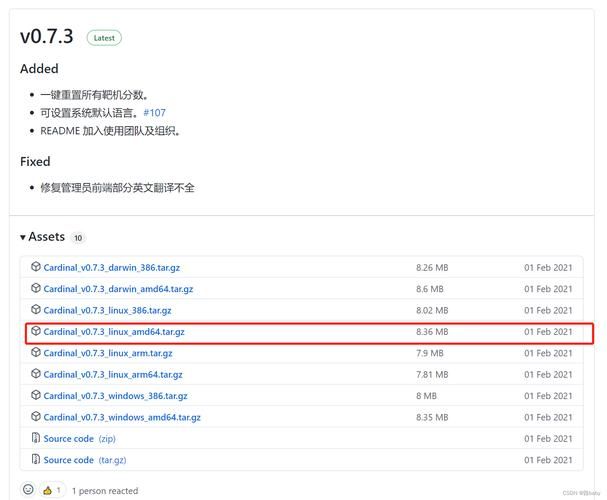The width and height of the screenshot is (607, 500).
Task: Click zip file icon beside Source code (zip)
Action: tap(36, 438)
